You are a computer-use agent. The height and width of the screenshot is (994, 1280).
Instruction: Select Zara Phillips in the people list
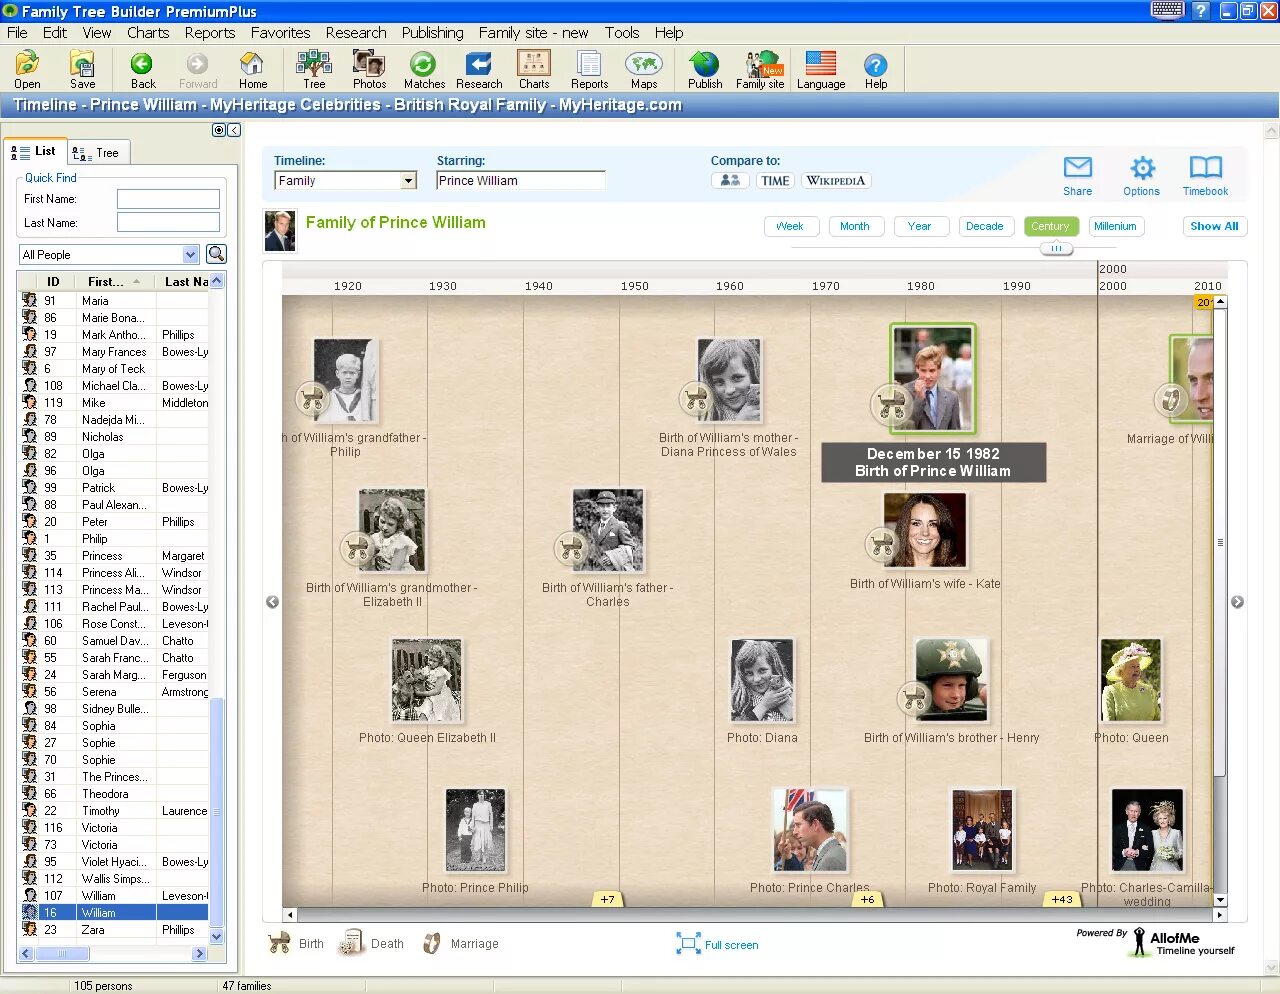115,930
